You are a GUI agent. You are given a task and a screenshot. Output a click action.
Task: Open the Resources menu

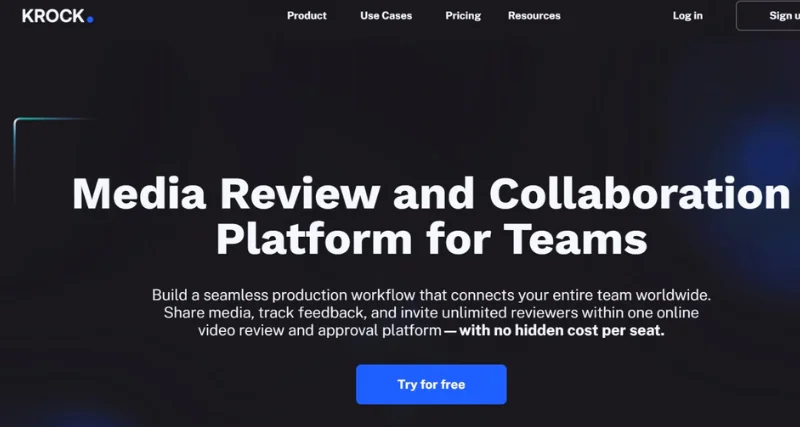coord(534,16)
